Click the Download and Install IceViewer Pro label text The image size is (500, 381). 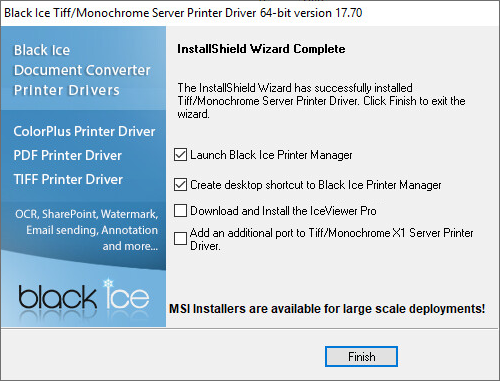283,211
